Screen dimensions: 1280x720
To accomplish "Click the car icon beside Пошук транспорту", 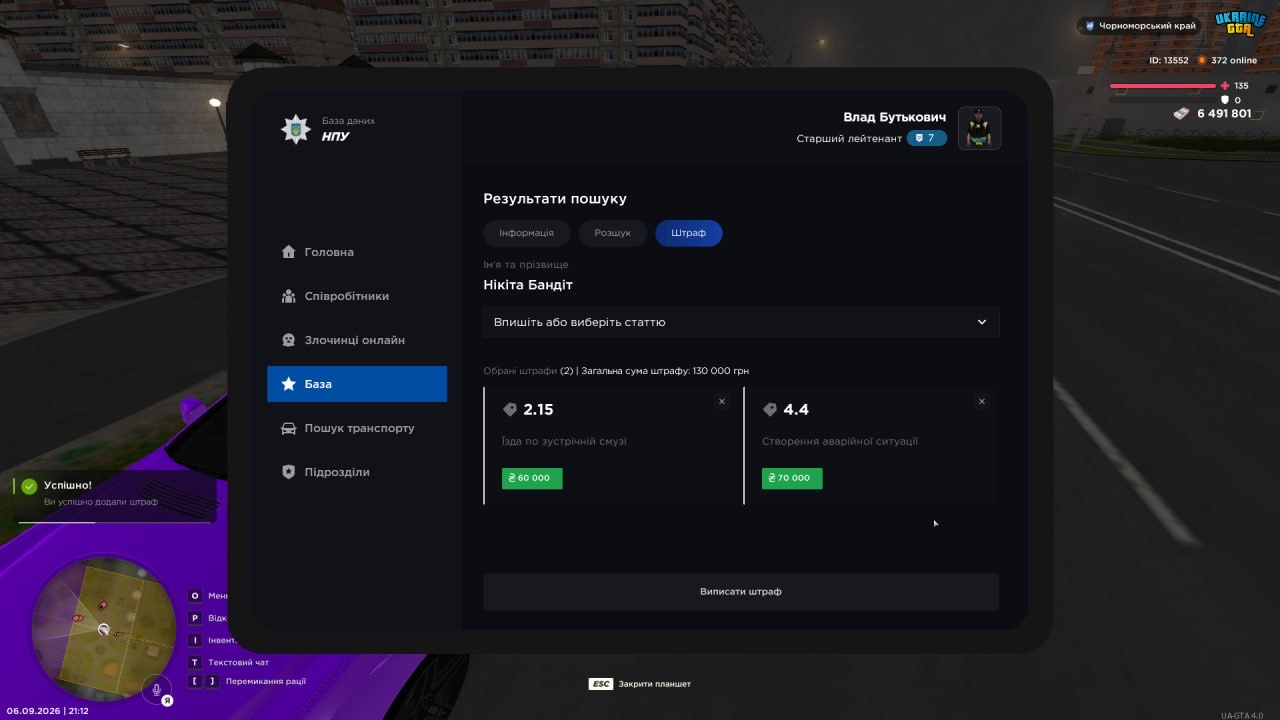I will coord(289,428).
